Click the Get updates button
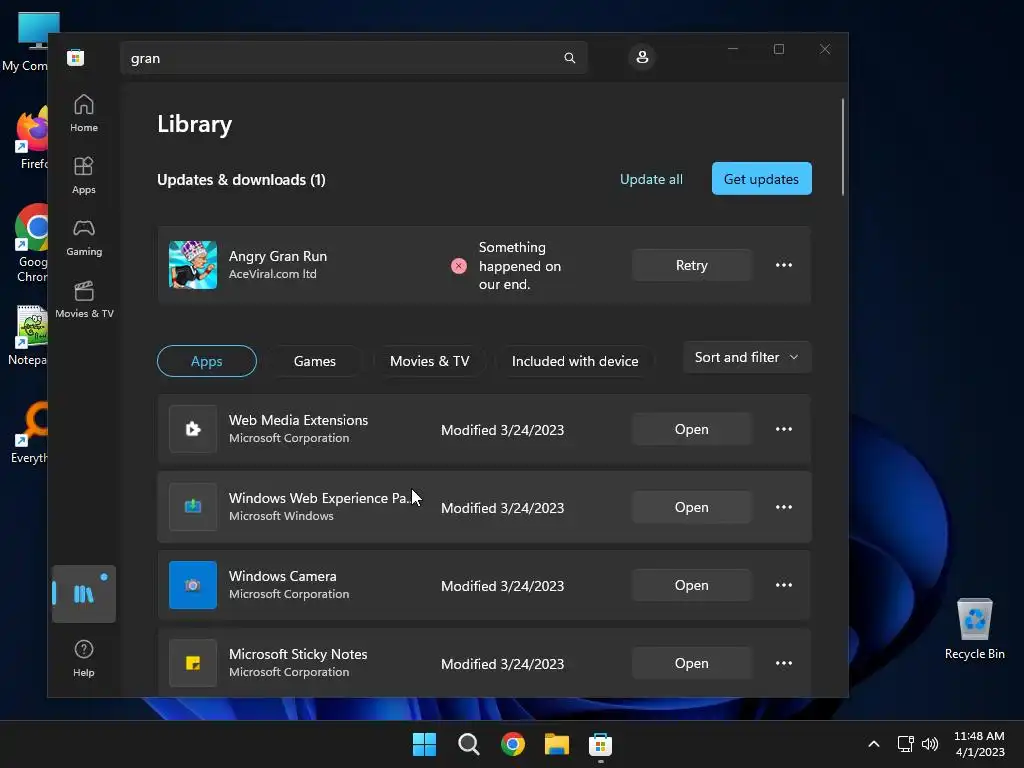 761,179
